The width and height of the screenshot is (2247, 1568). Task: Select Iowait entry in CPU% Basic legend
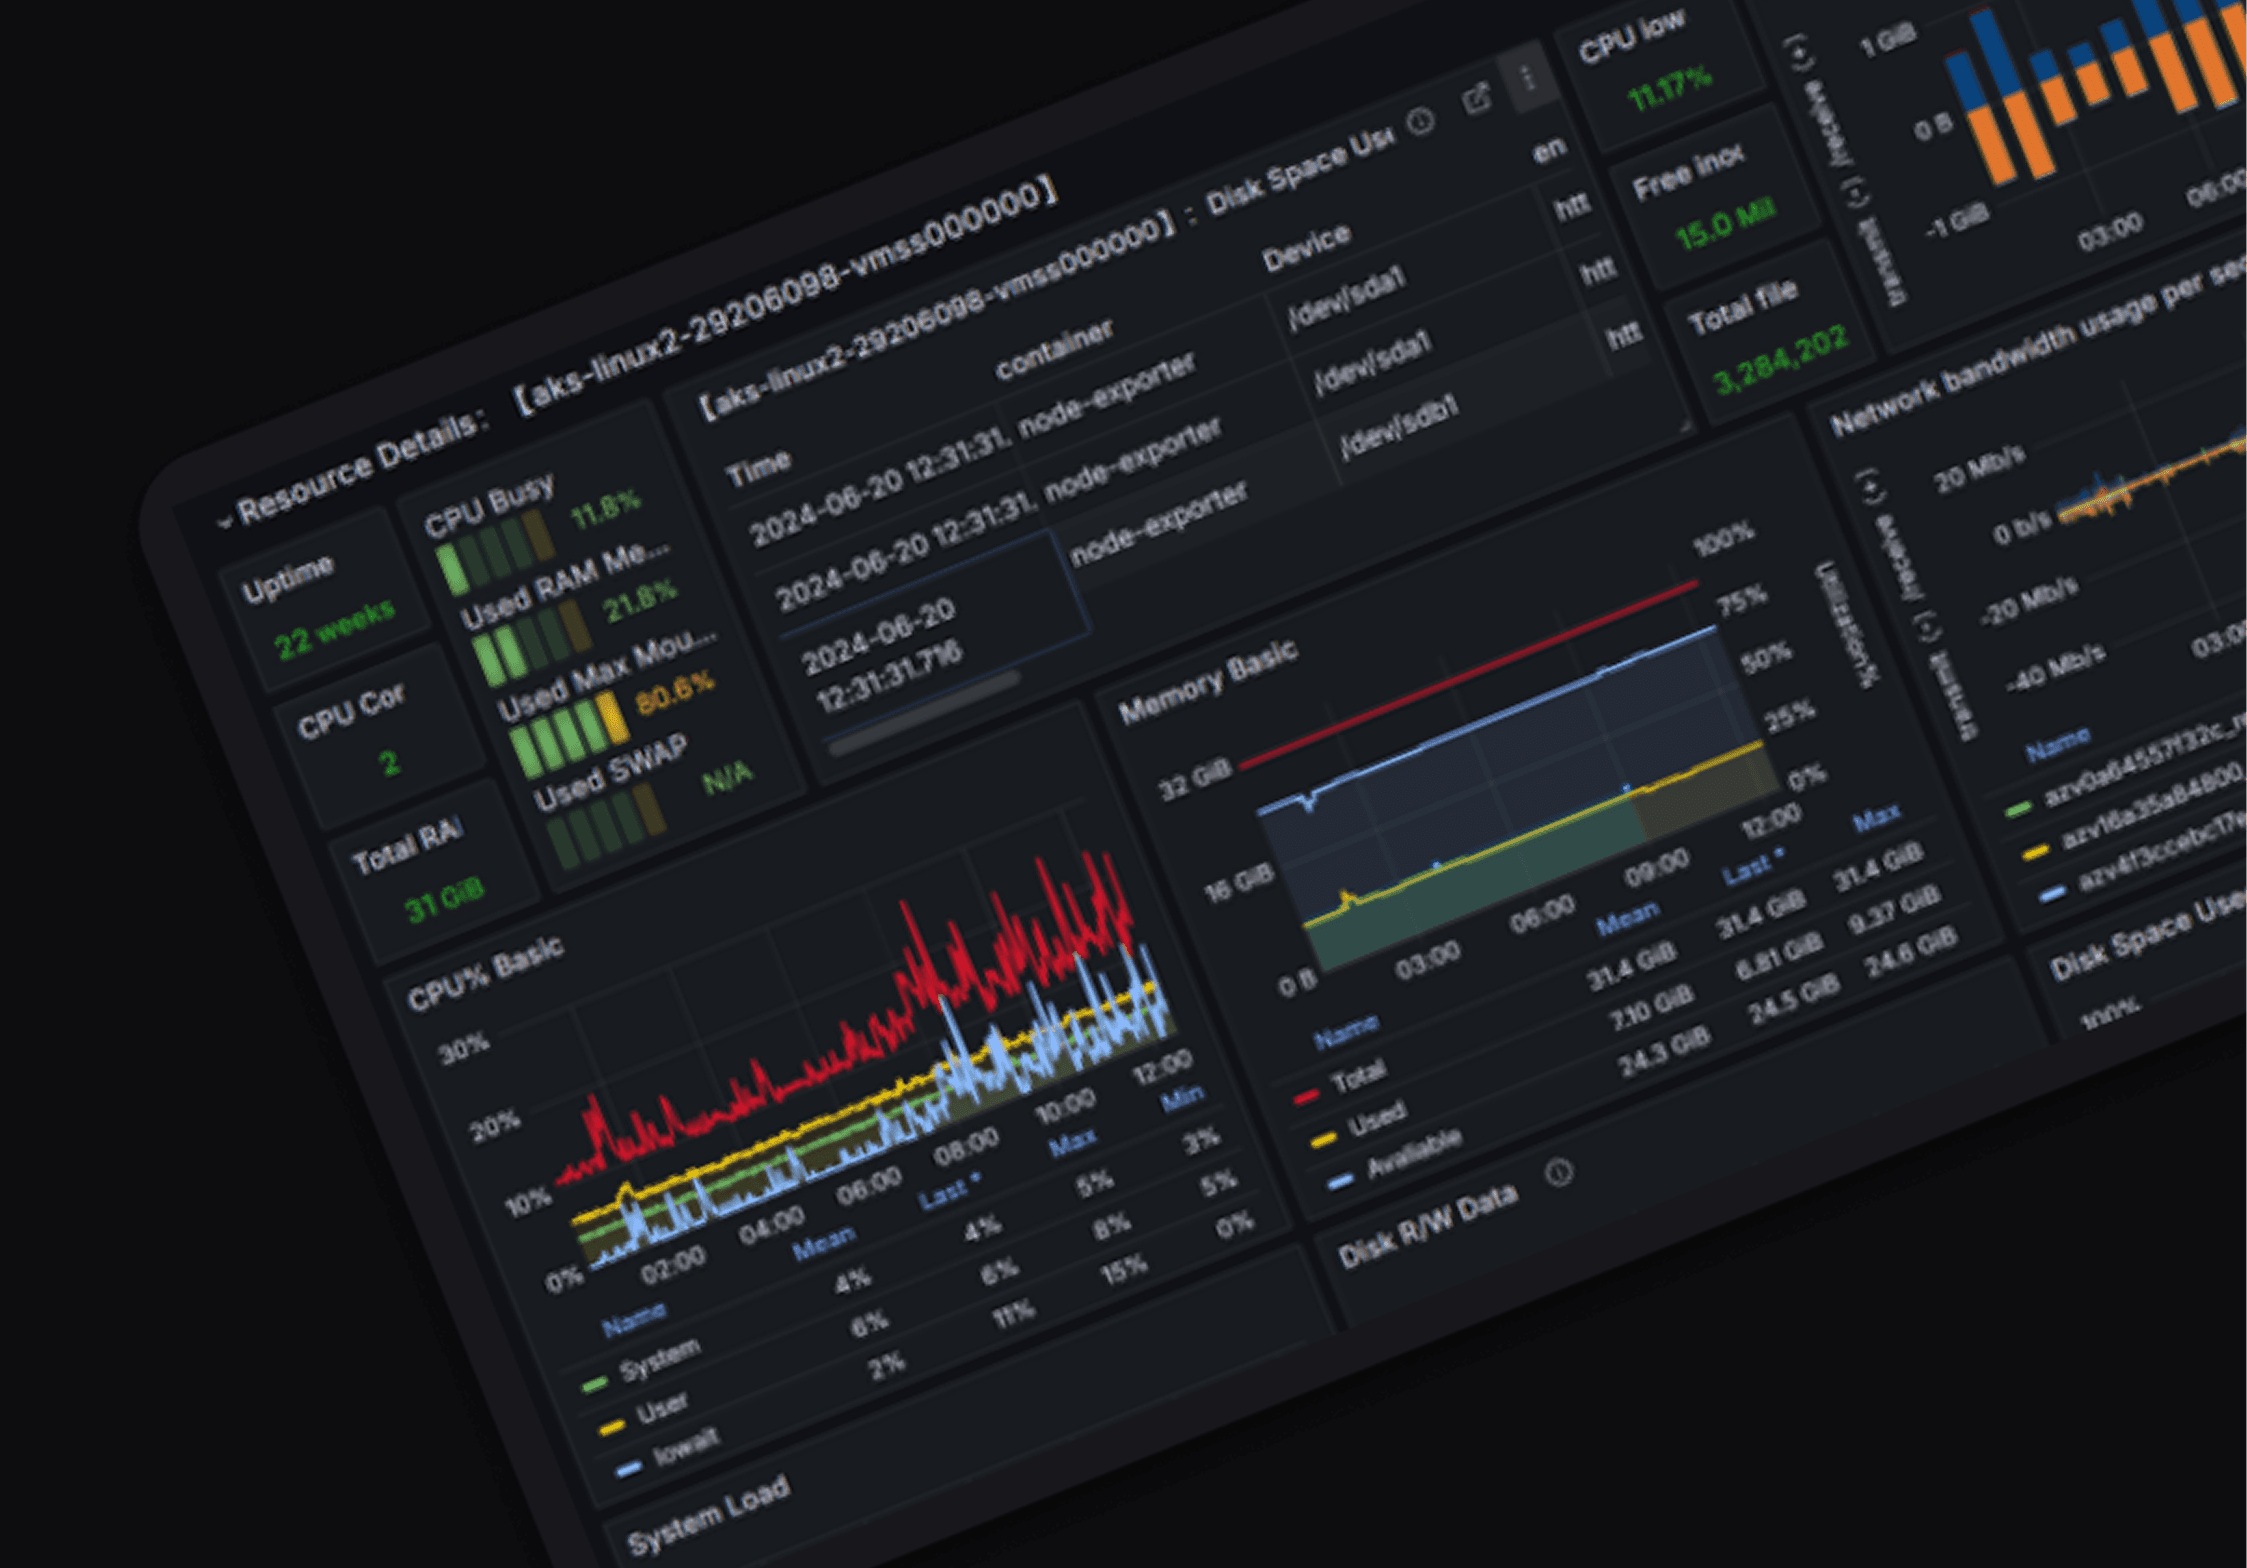pos(686,1447)
